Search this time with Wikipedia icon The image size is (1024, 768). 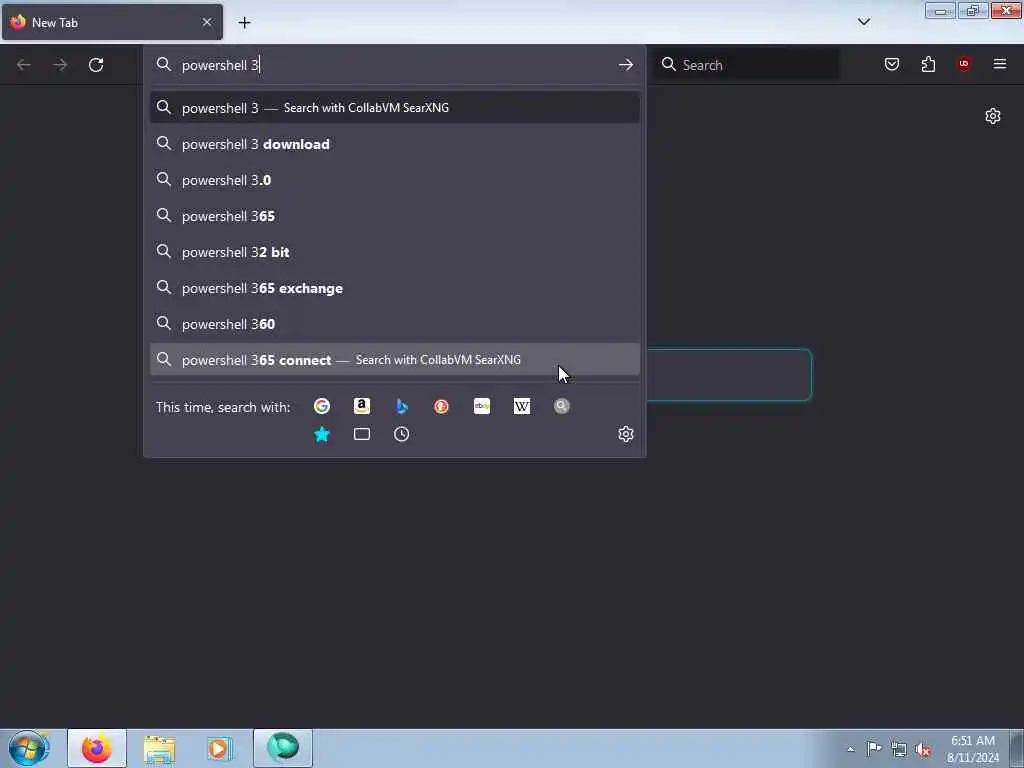coord(522,406)
